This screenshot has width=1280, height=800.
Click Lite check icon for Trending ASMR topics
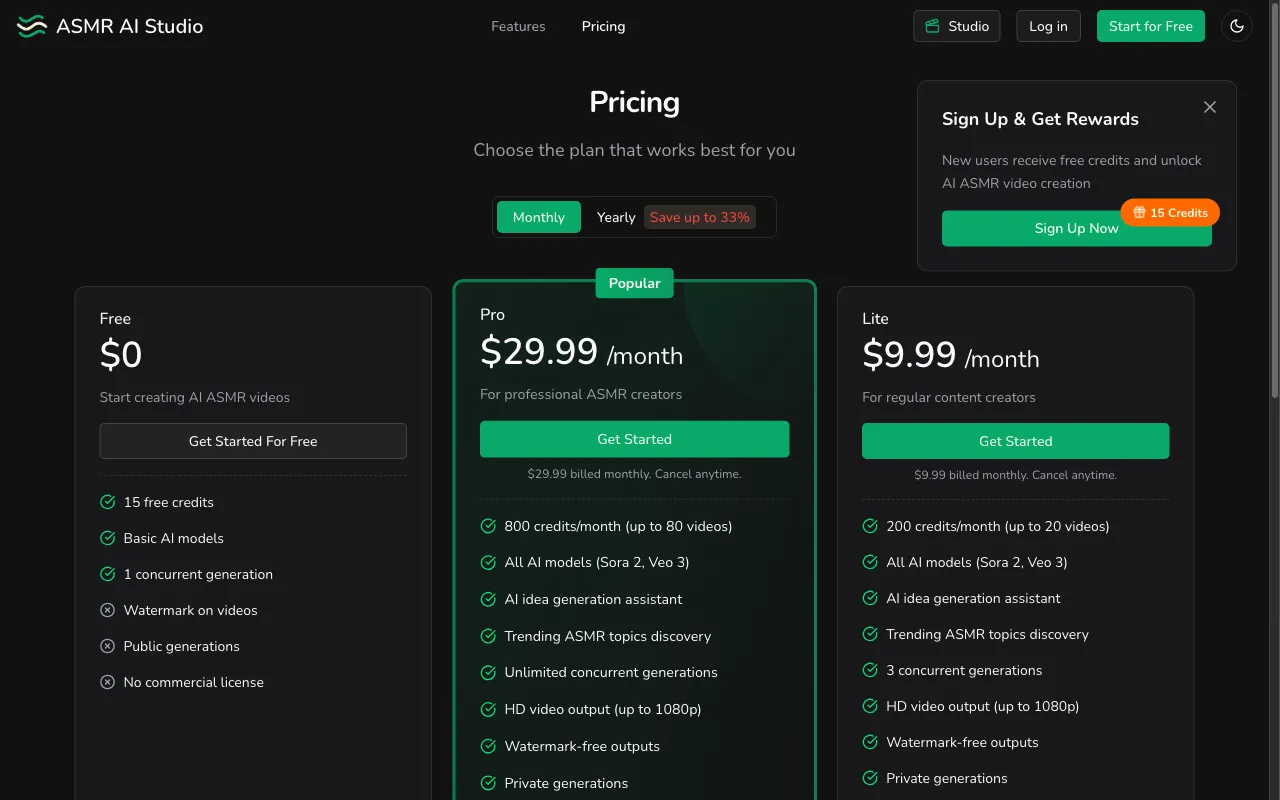(x=870, y=634)
